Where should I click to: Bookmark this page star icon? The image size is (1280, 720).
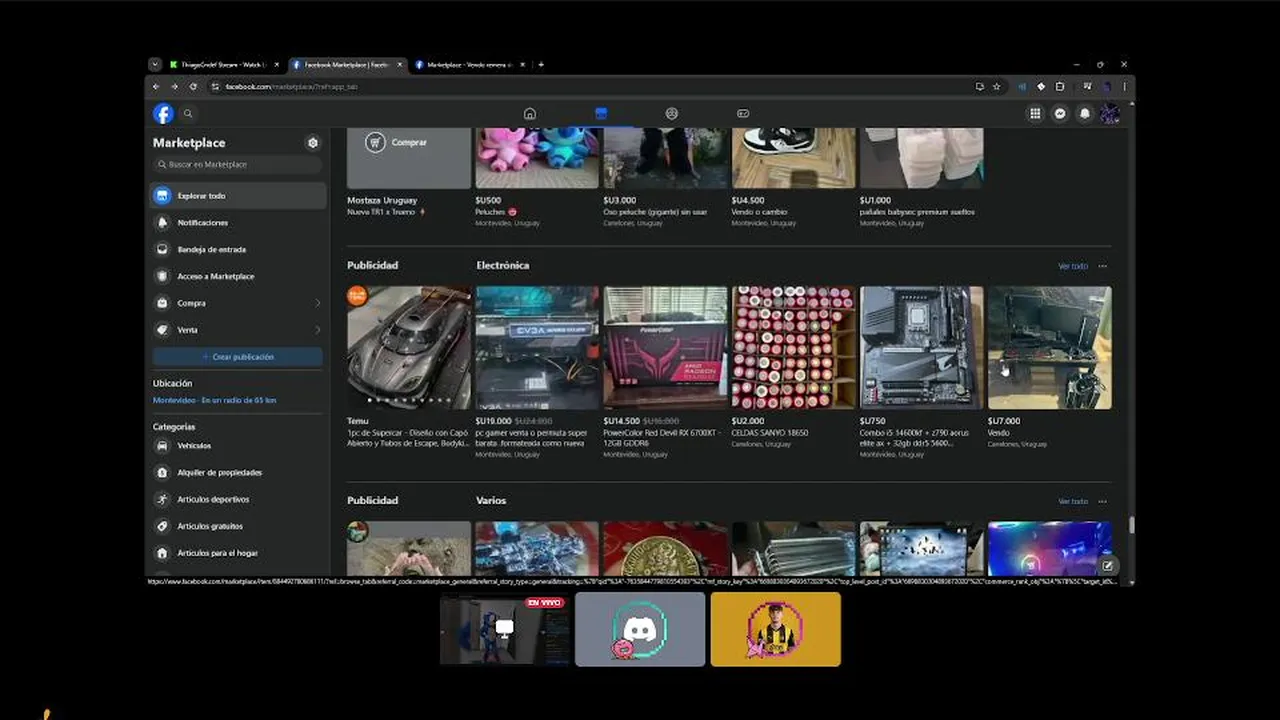click(x=996, y=87)
